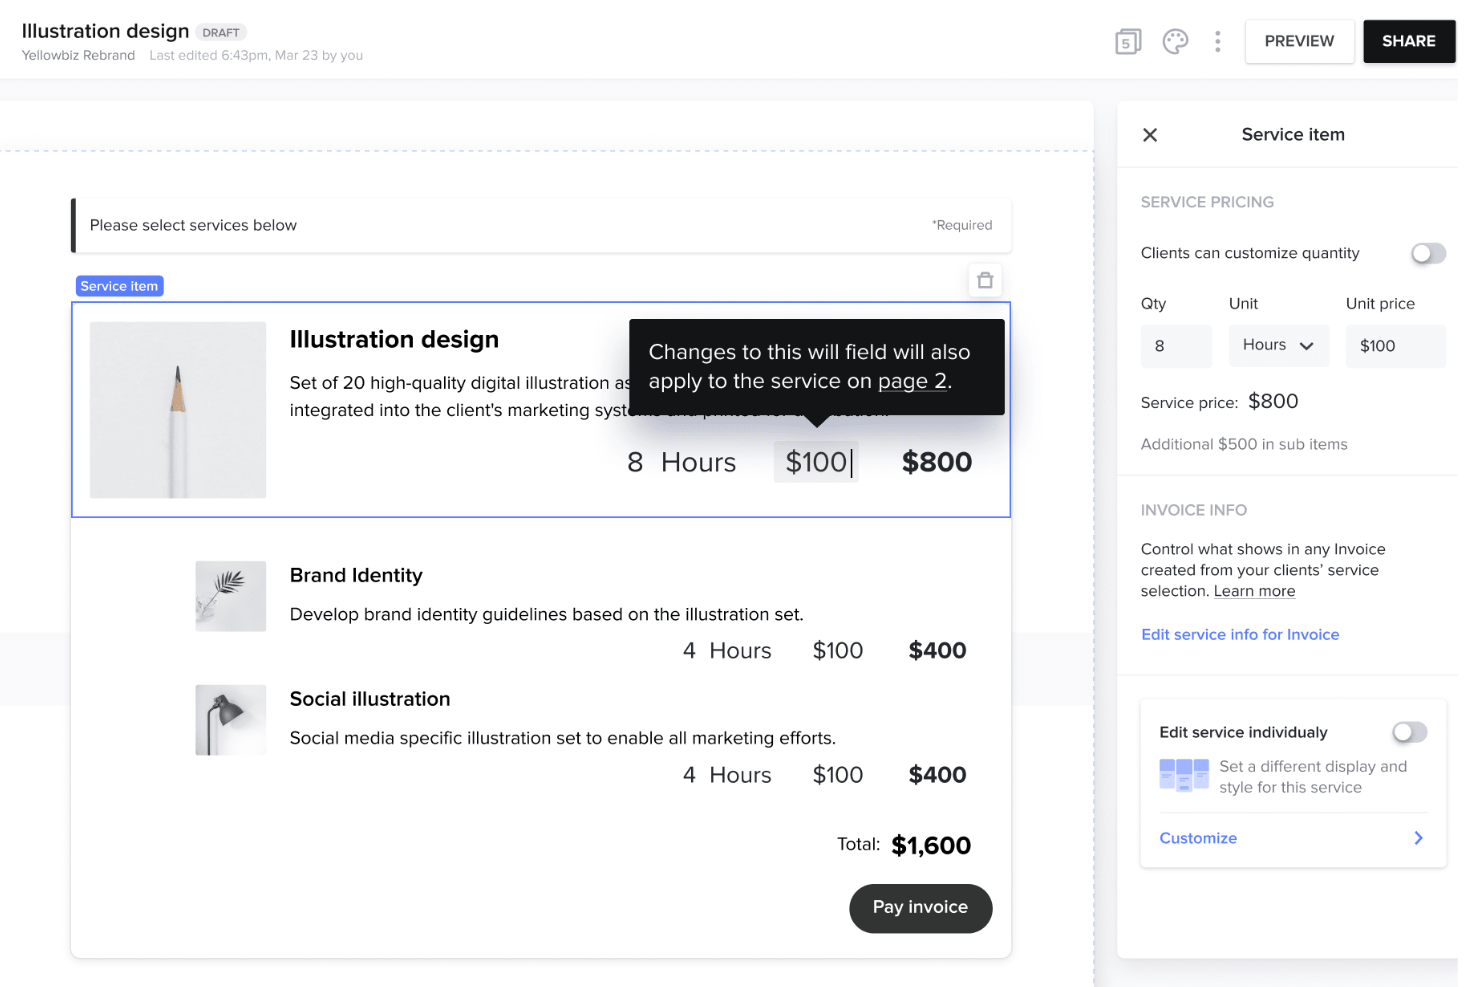Select the lamp thumbnail for Social illustration
This screenshot has width=1480, height=987.
pyautogui.click(x=230, y=719)
